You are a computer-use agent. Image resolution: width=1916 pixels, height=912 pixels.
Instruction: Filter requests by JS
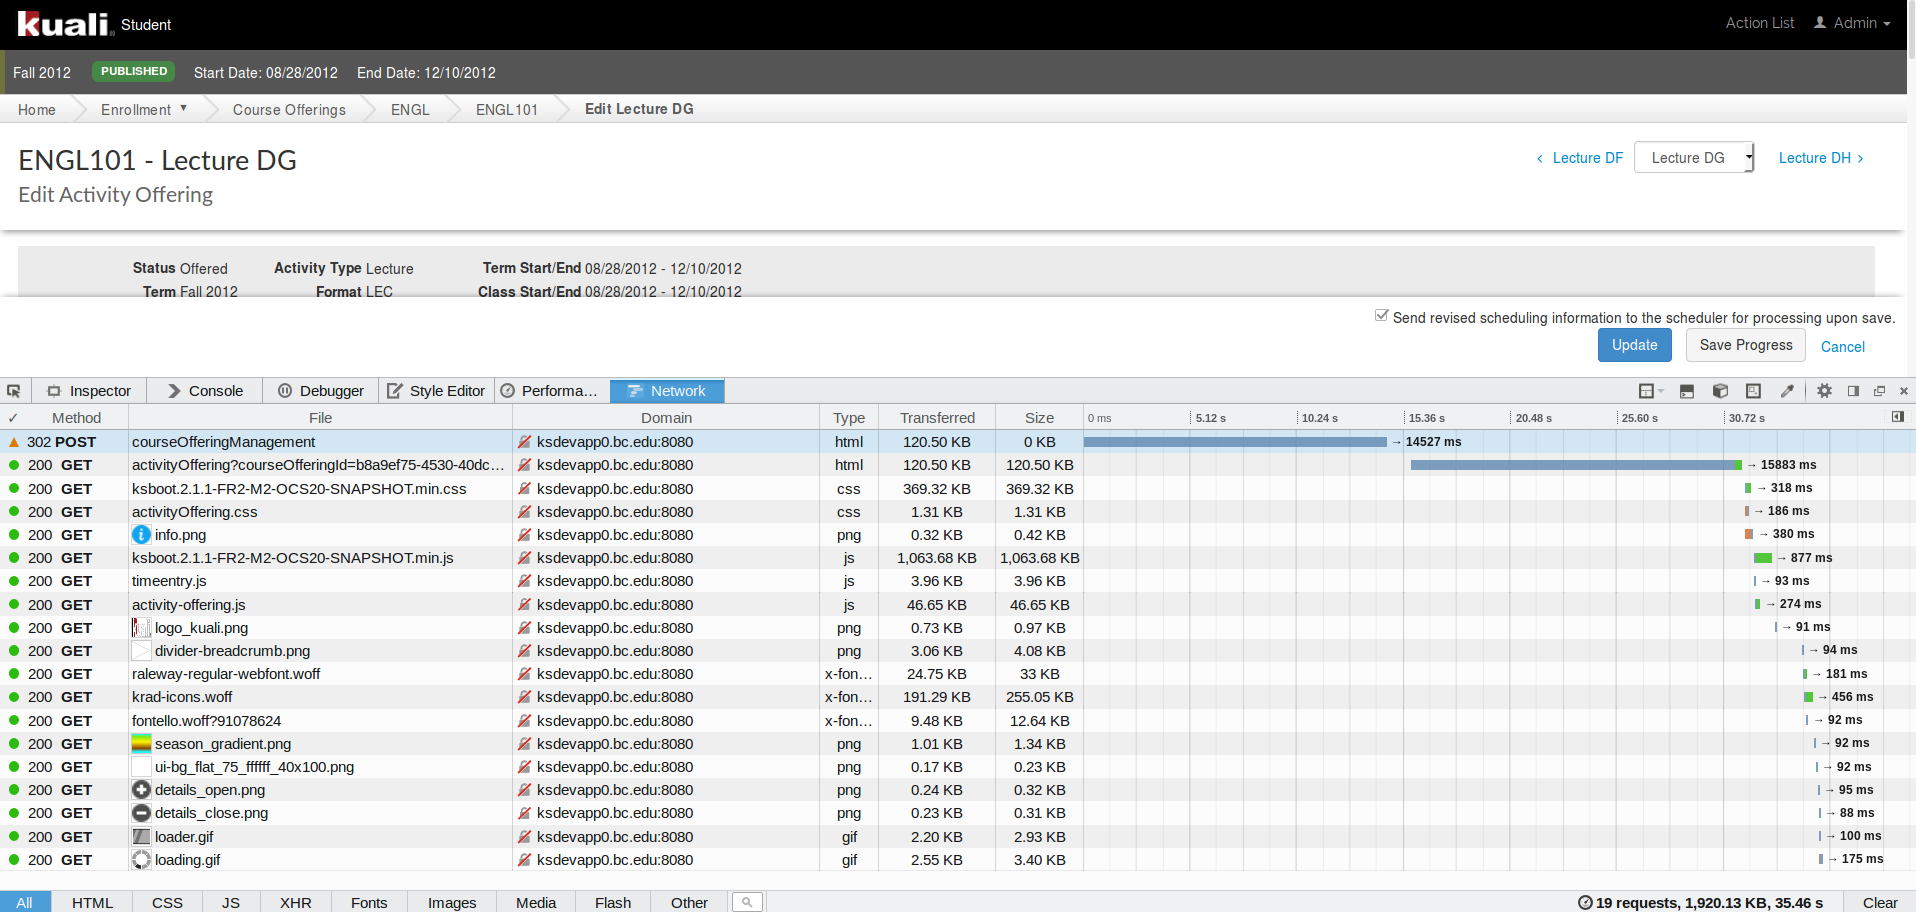click(x=231, y=902)
